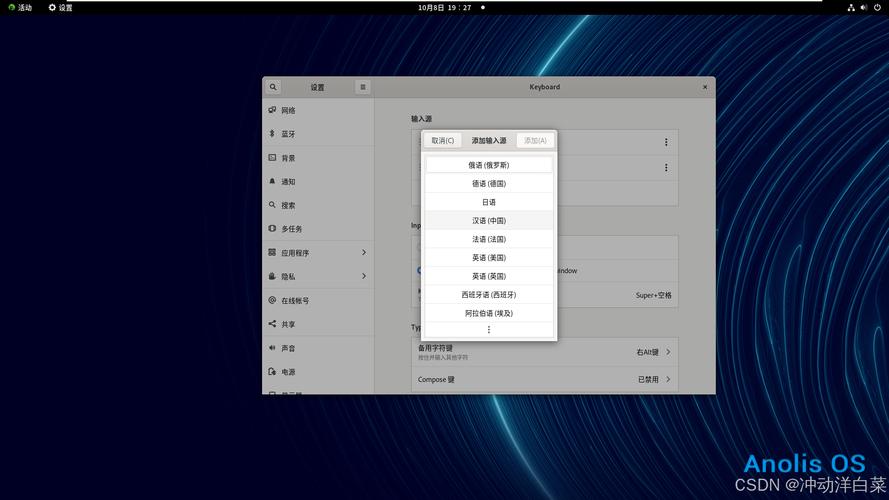Choose 英语 (英国) input language
This screenshot has height=500, width=889.
[489, 276]
